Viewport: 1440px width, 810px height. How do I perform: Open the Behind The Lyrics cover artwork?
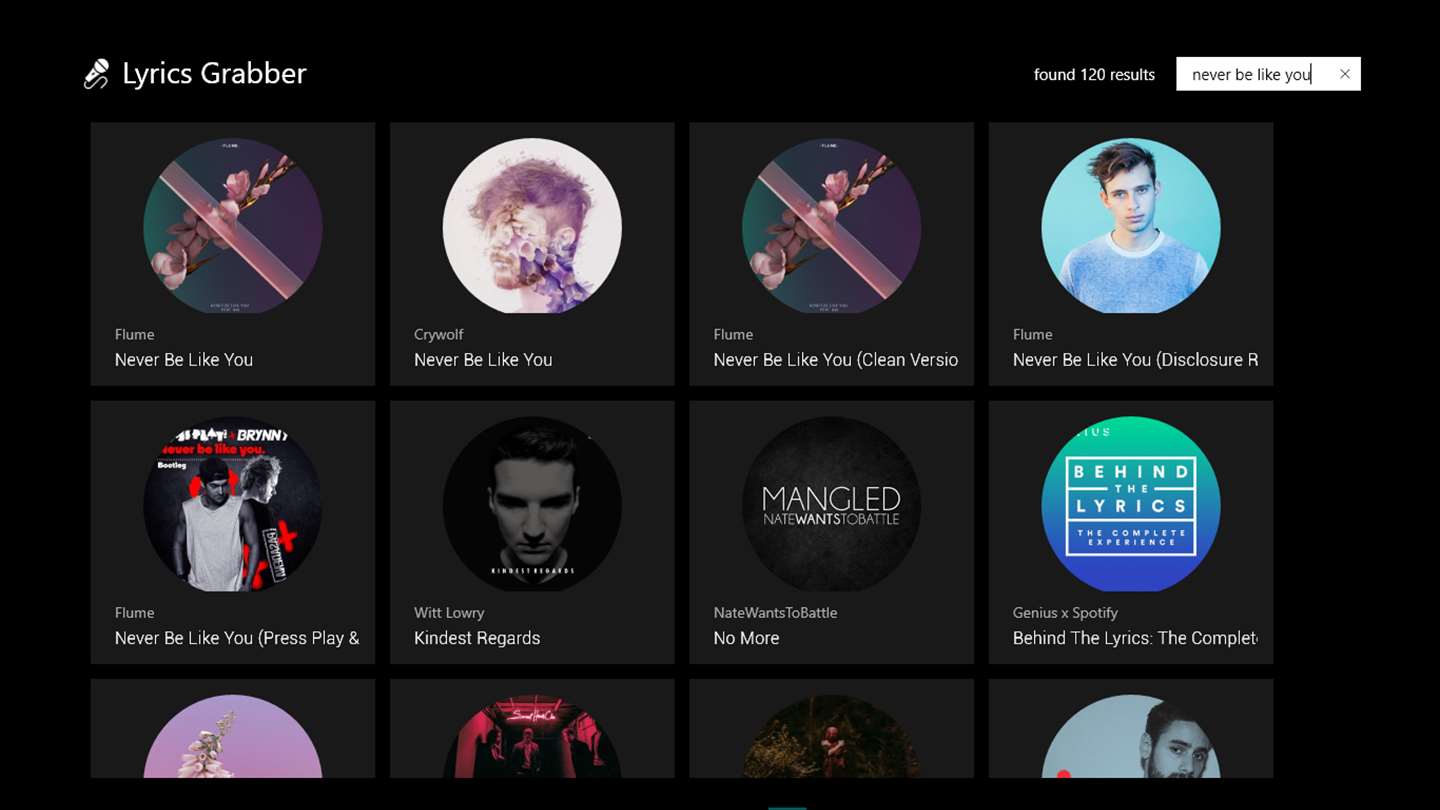tap(1131, 504)
